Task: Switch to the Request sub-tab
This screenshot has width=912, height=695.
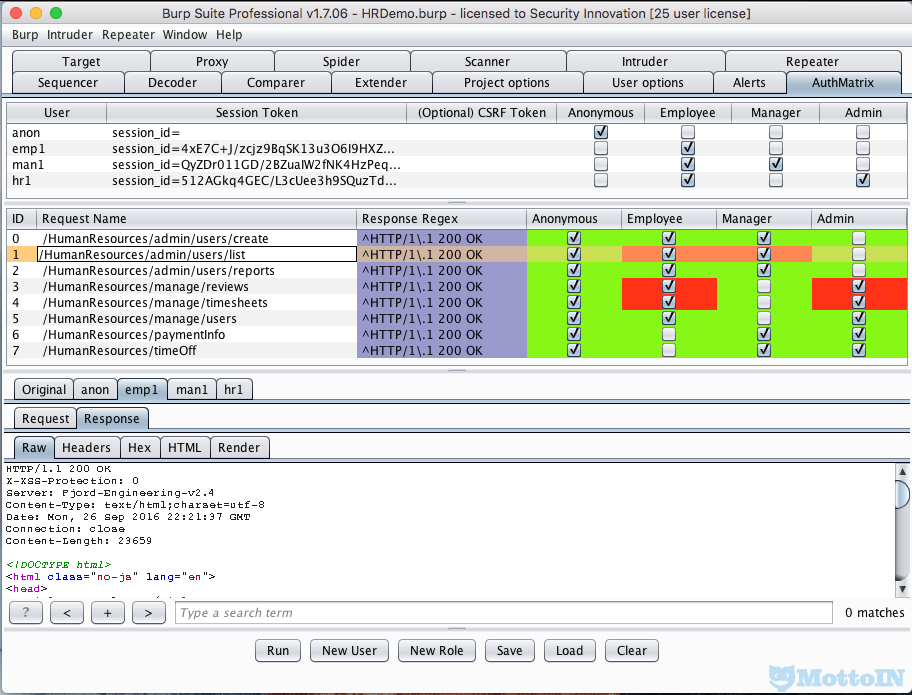Action: pos(45,419)
